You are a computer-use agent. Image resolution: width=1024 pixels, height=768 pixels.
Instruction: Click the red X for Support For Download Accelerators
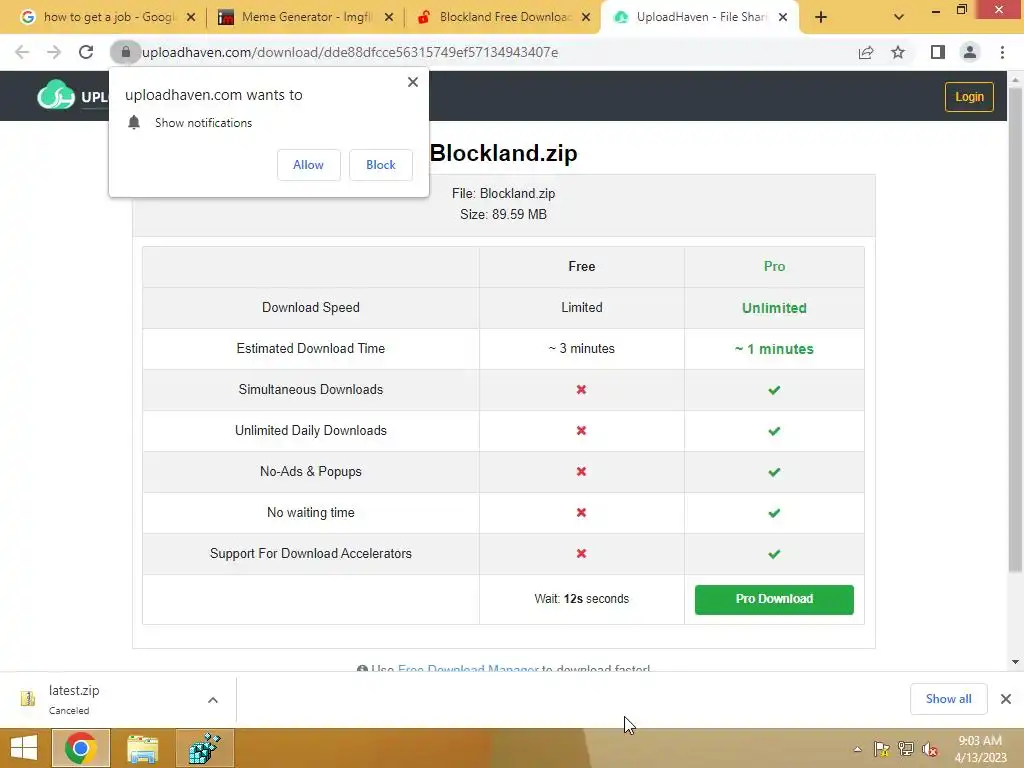581,554
